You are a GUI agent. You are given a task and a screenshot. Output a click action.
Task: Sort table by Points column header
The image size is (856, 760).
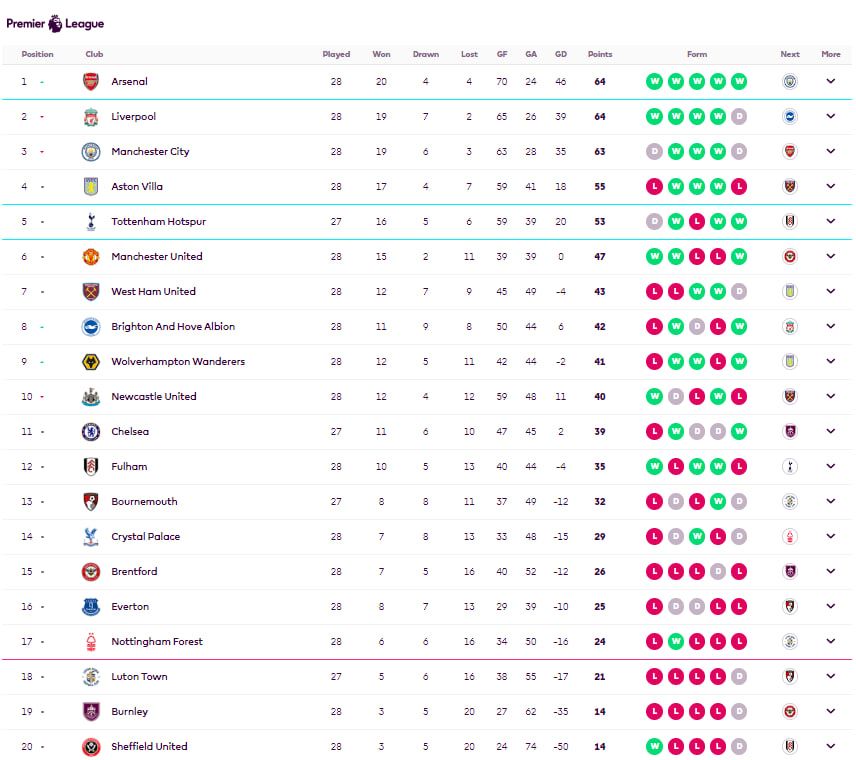[x=600, y=55]
